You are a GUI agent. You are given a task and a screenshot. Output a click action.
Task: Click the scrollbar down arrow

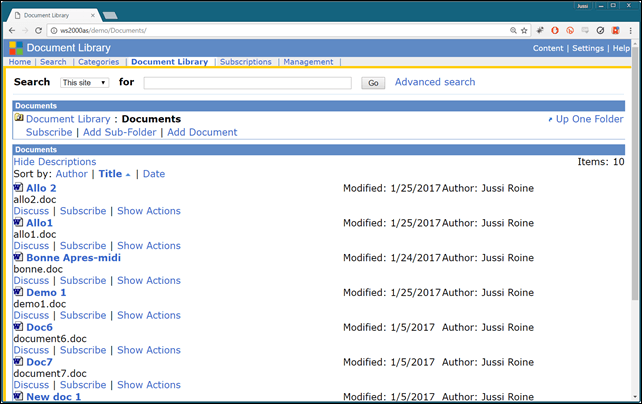click(x=635, y=397)
